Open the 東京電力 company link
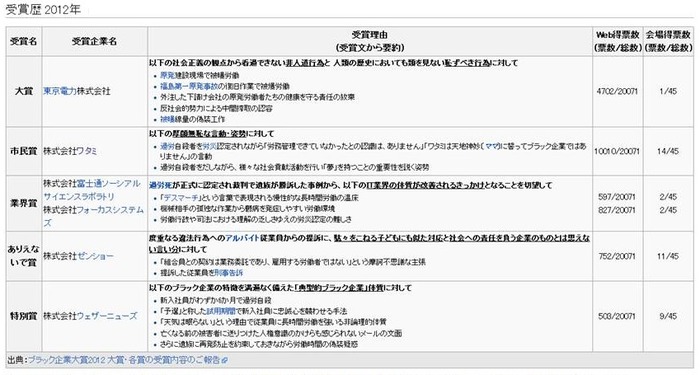The width and height of the screenshot is (700, 375). (60, 91)
